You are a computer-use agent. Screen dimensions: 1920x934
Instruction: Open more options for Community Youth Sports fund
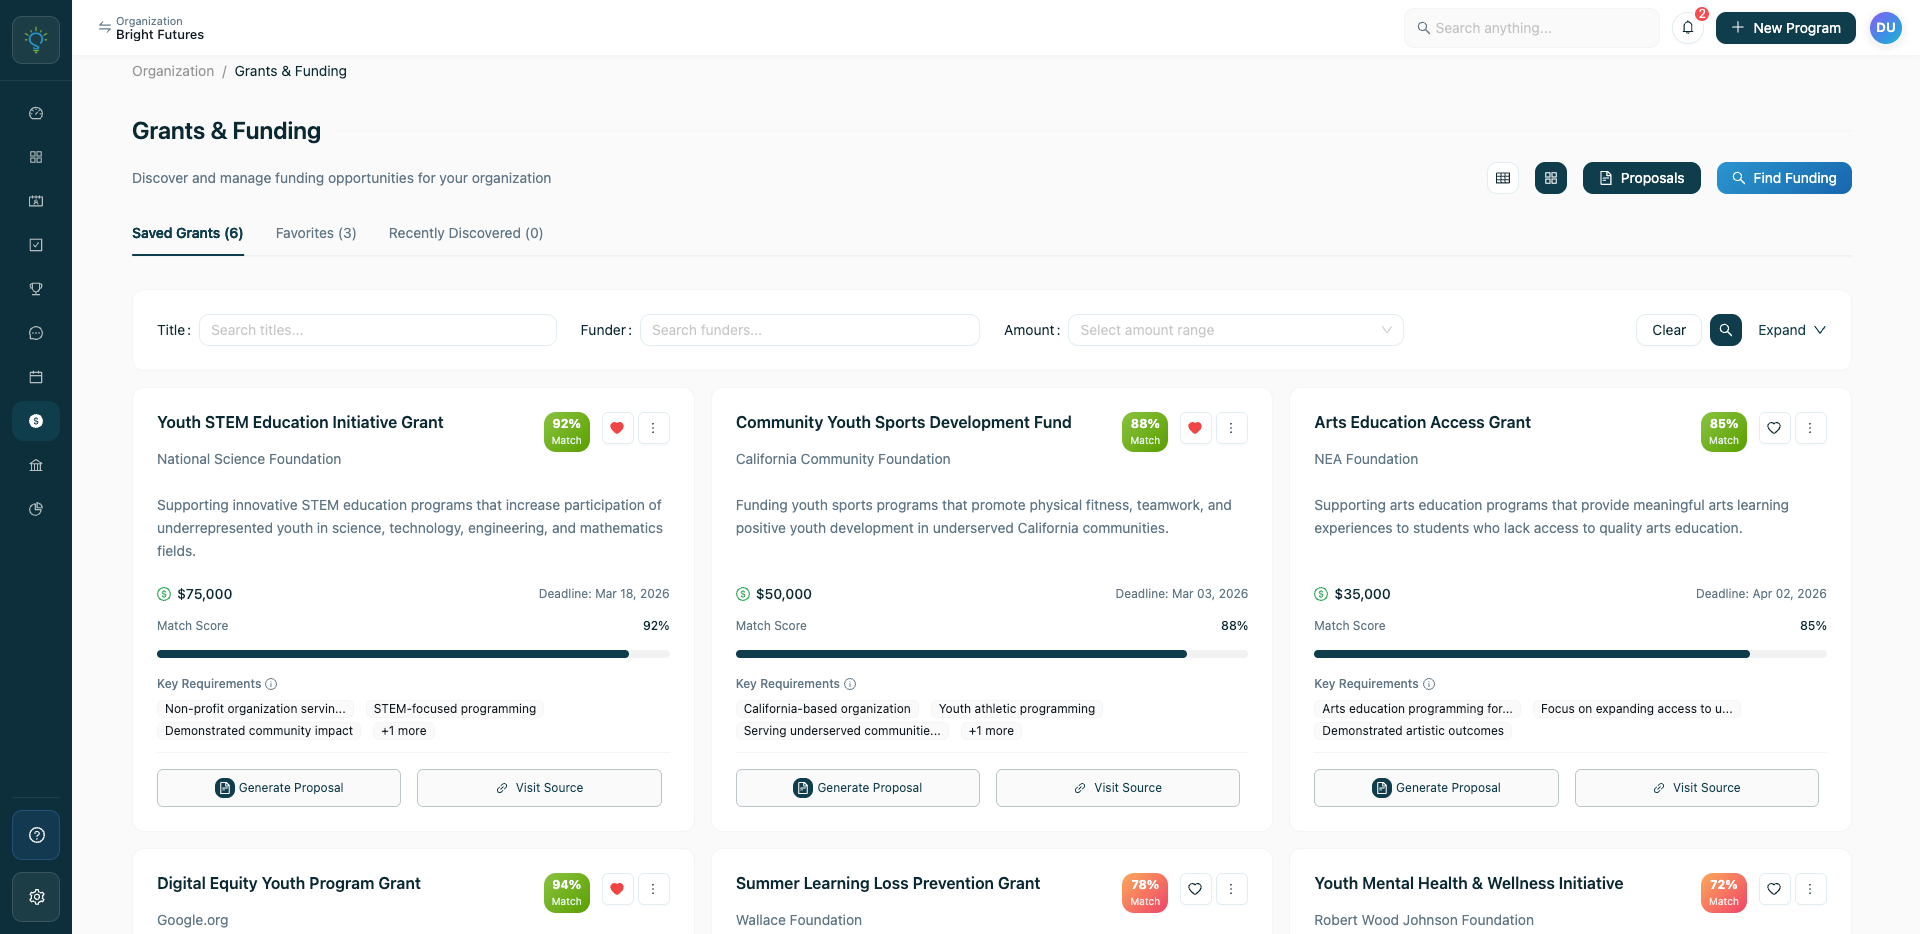coord(1232,428)
